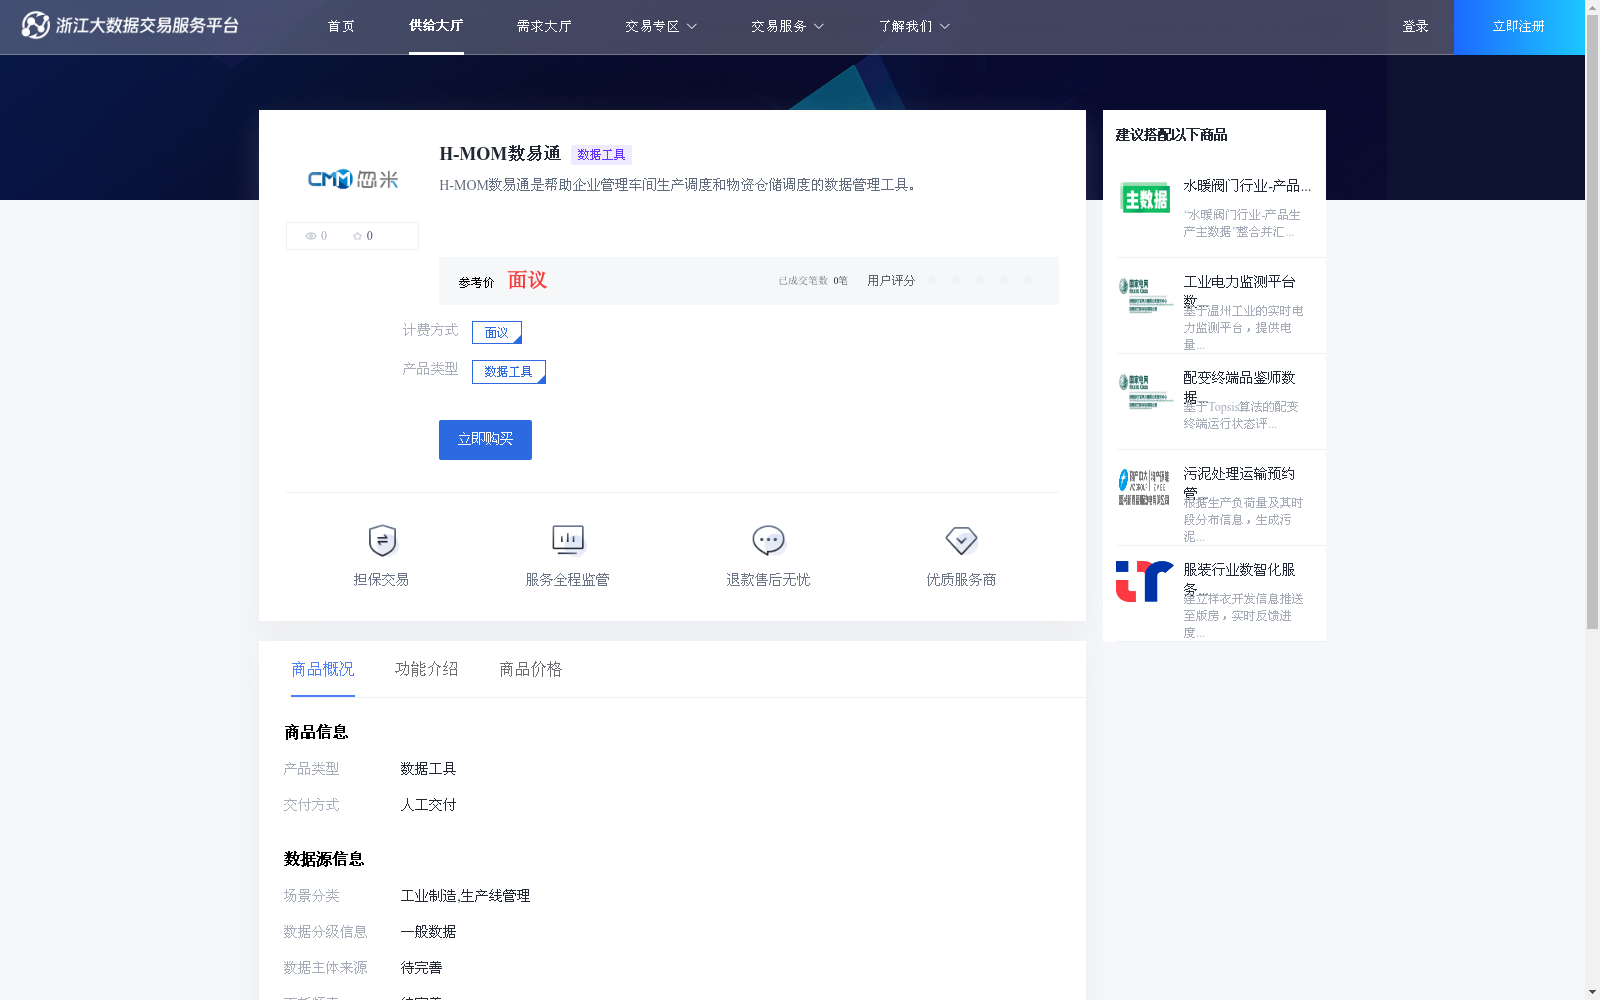Click the 登录 link
Image resolution: width=1600 pixels, height=1000 pixels.
tap(1415, 26)
